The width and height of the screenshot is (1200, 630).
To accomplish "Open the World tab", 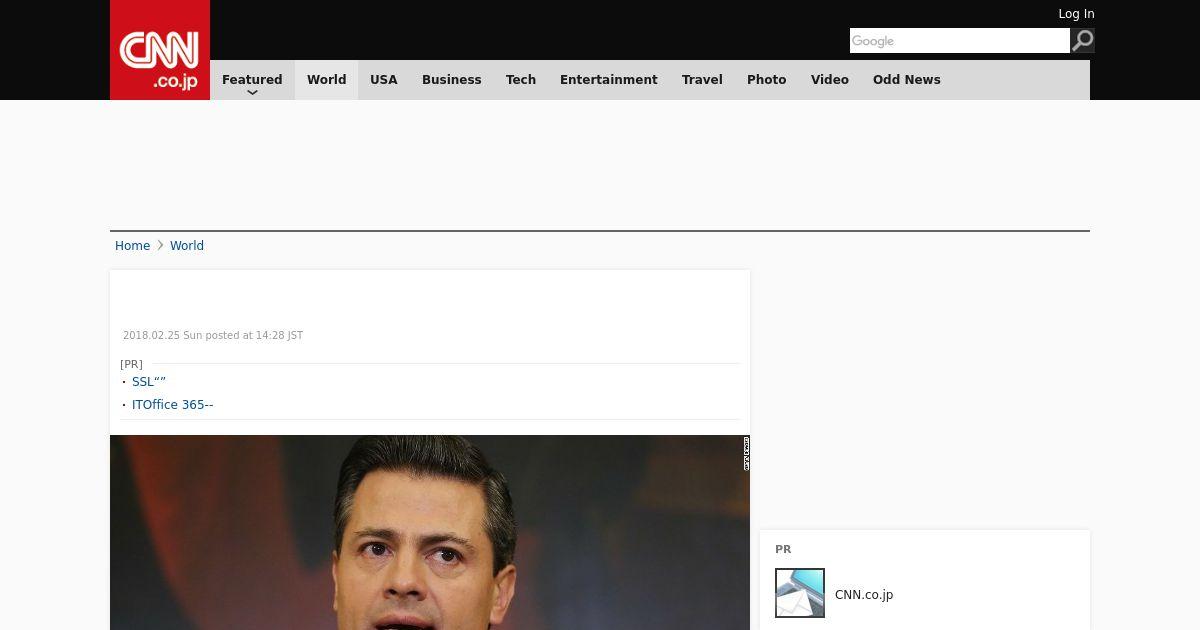I will tap(326, 80).
